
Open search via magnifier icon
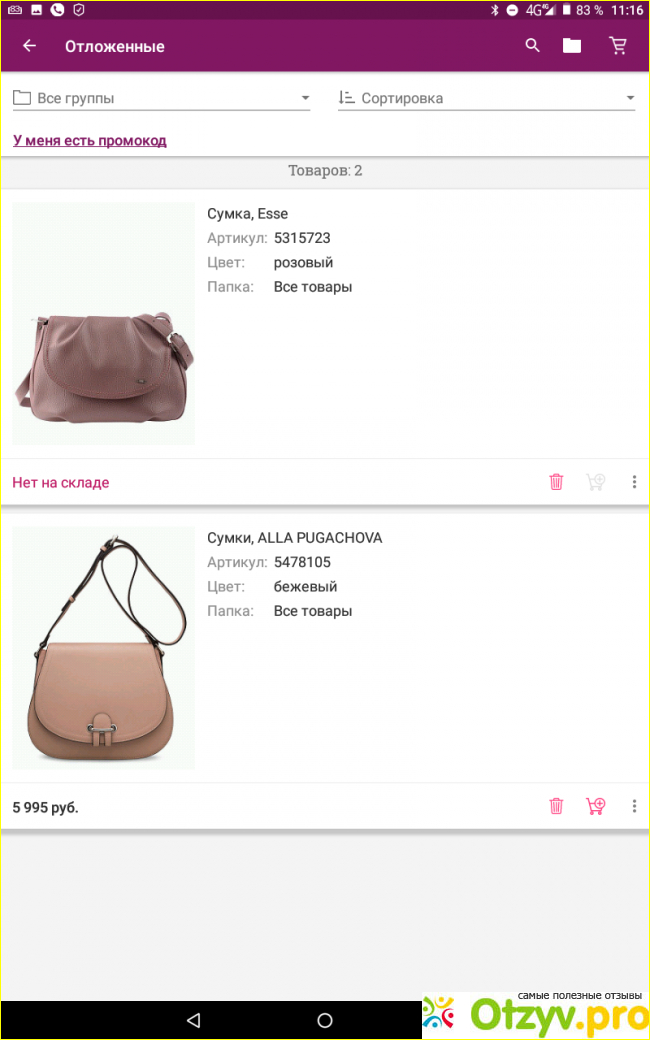[x=532, y=46]
